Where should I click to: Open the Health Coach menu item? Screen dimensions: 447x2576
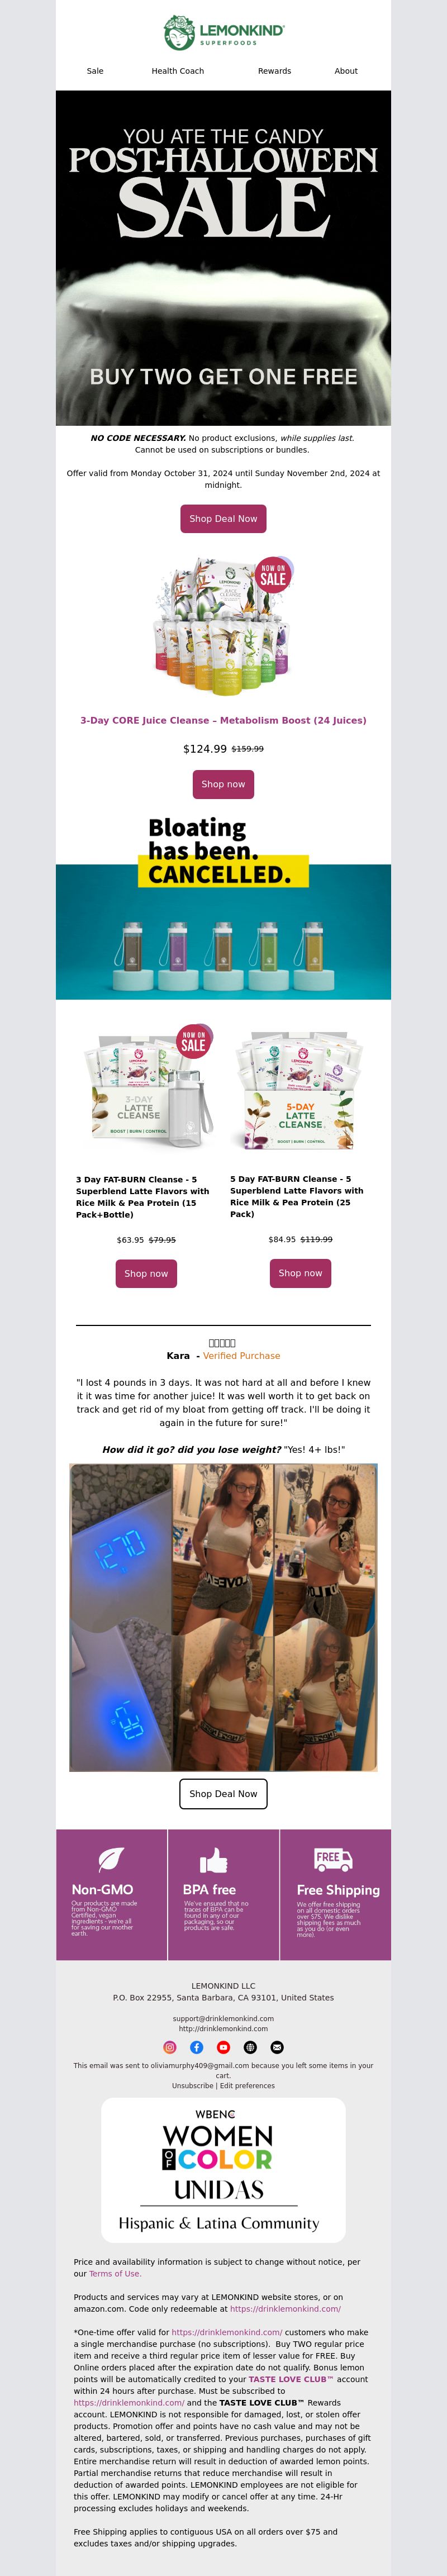click(178, 71)
